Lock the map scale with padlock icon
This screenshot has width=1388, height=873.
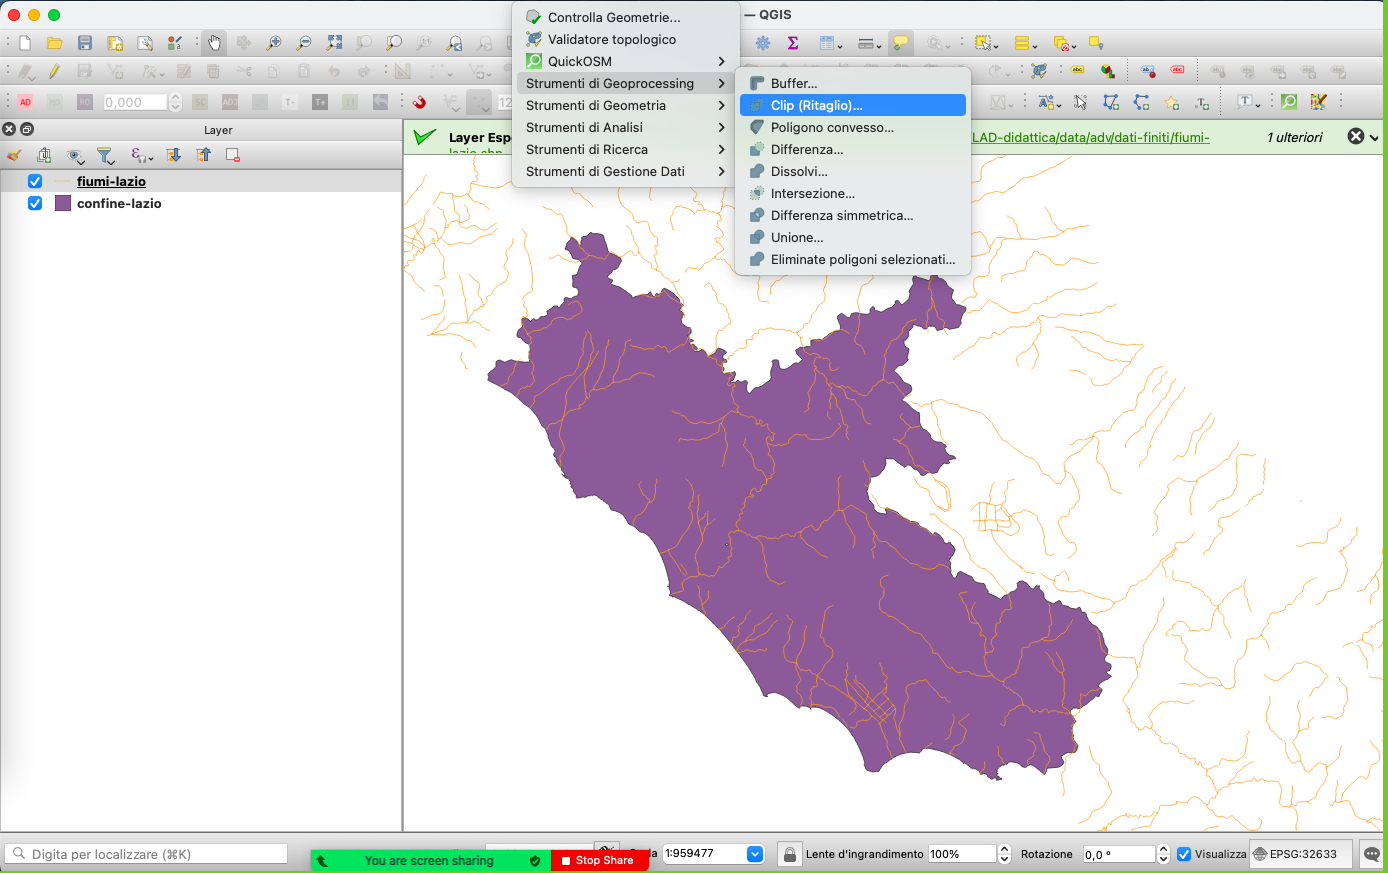[790, 854]
